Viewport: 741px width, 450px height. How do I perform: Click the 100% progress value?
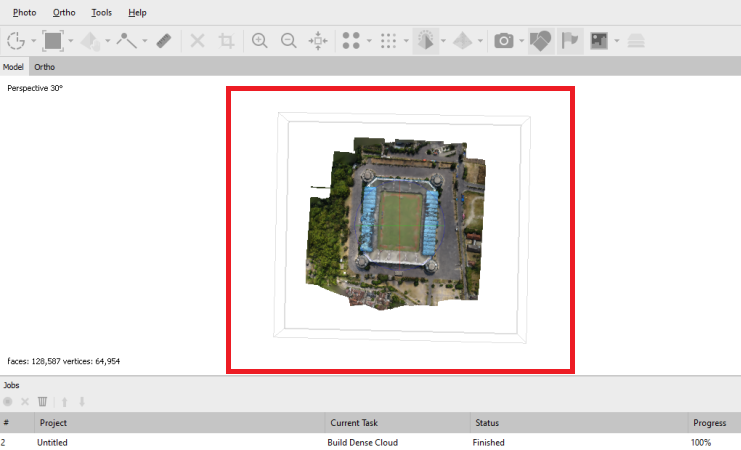(x=701, y=442)
